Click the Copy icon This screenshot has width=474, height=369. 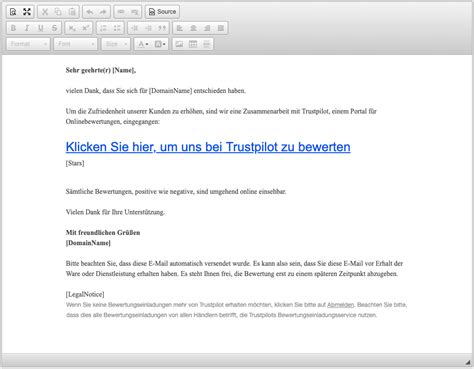pyautogui.click(x=58, y=12)
